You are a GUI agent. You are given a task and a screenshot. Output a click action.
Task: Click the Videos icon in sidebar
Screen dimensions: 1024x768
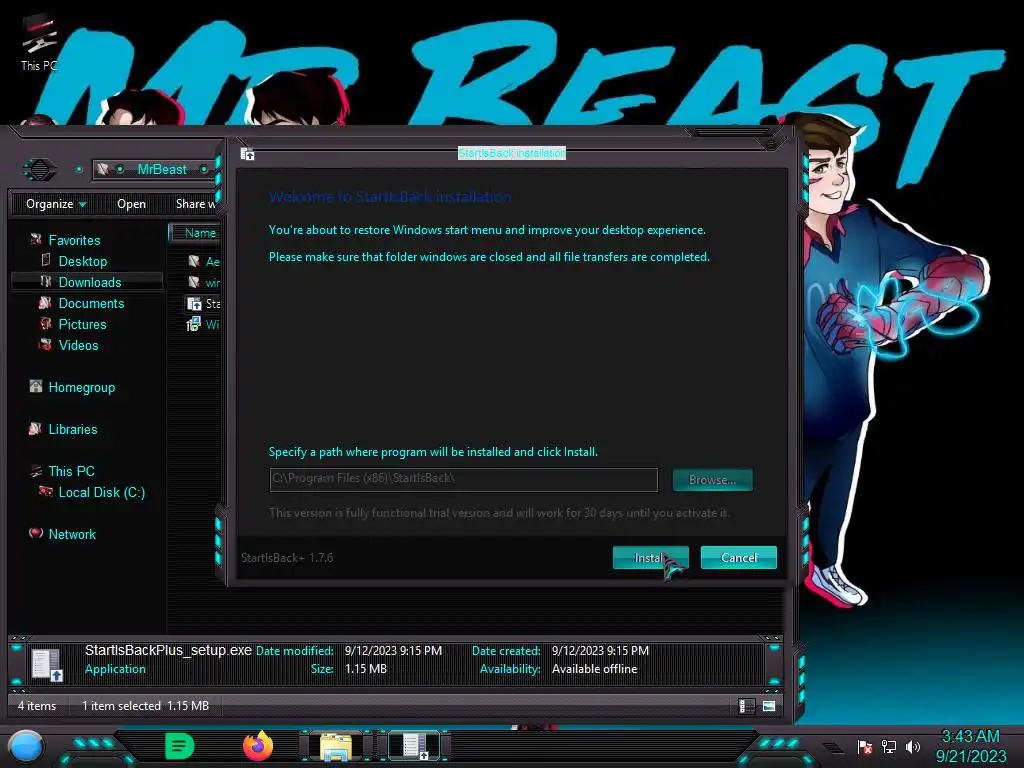(46, 344)
